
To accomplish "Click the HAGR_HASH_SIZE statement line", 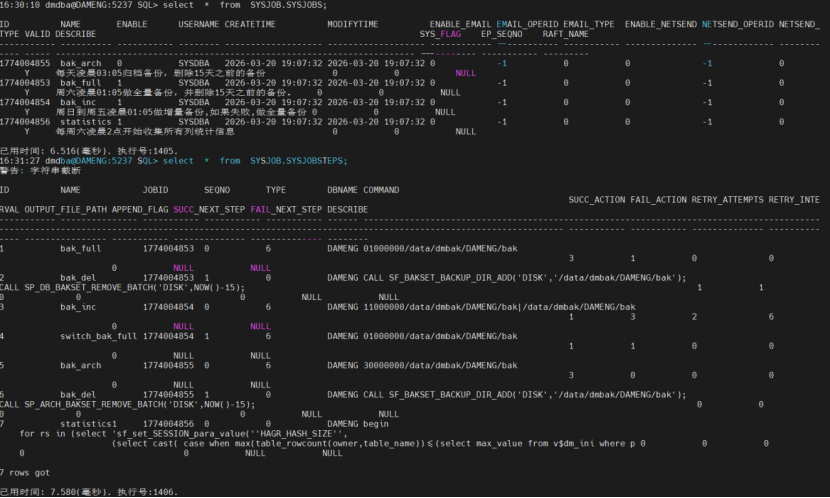I will pyautogui.click(x=184, y=434).
